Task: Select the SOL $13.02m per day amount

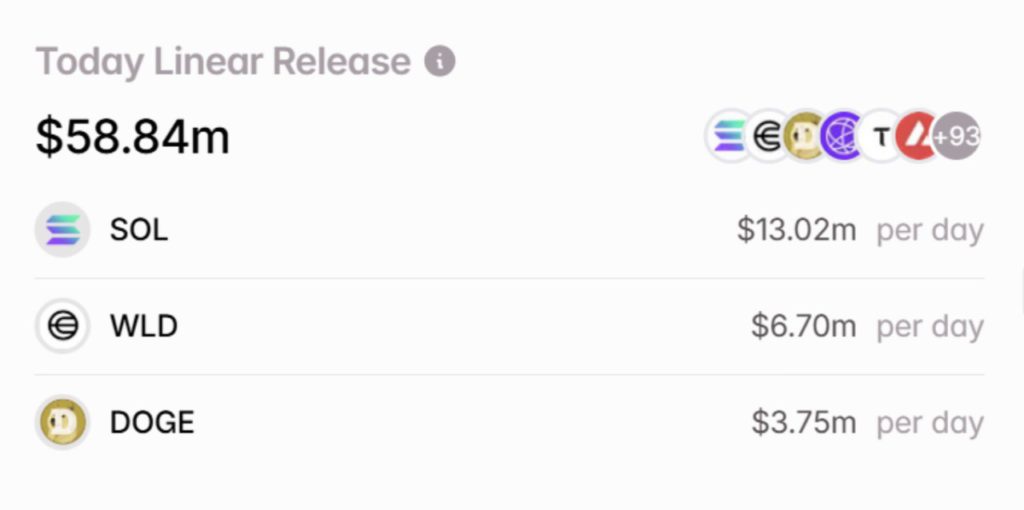Action: pyautogui.click(x=796, y=230)
